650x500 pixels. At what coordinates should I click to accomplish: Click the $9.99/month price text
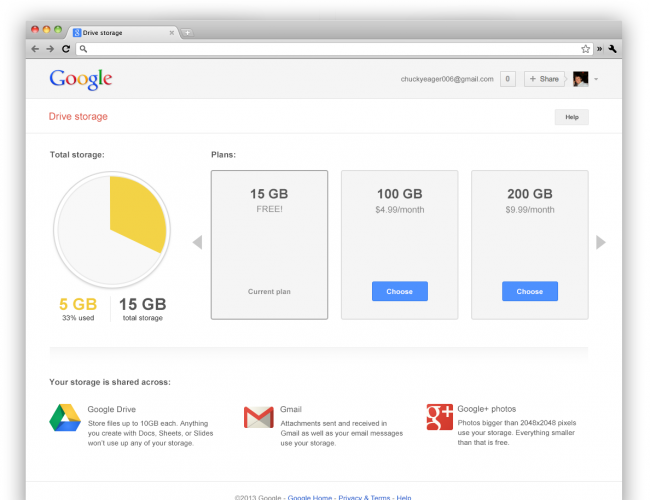point(530,210)
